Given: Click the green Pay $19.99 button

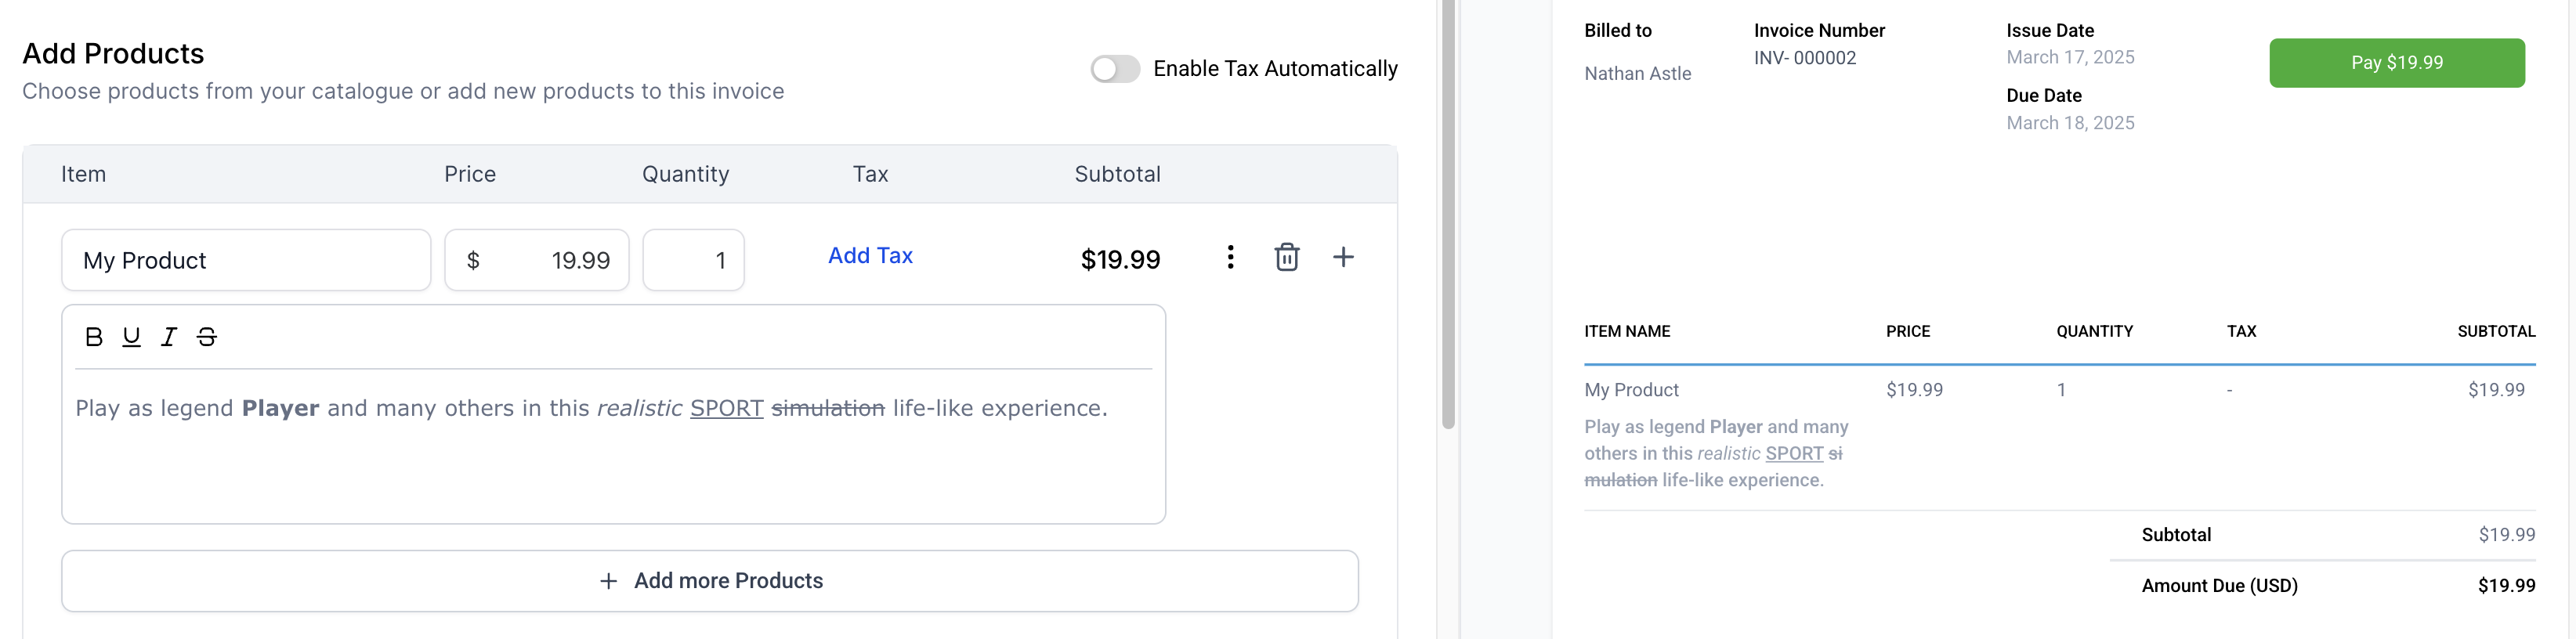Looking at the screenshot, I should pos(2396,63).
